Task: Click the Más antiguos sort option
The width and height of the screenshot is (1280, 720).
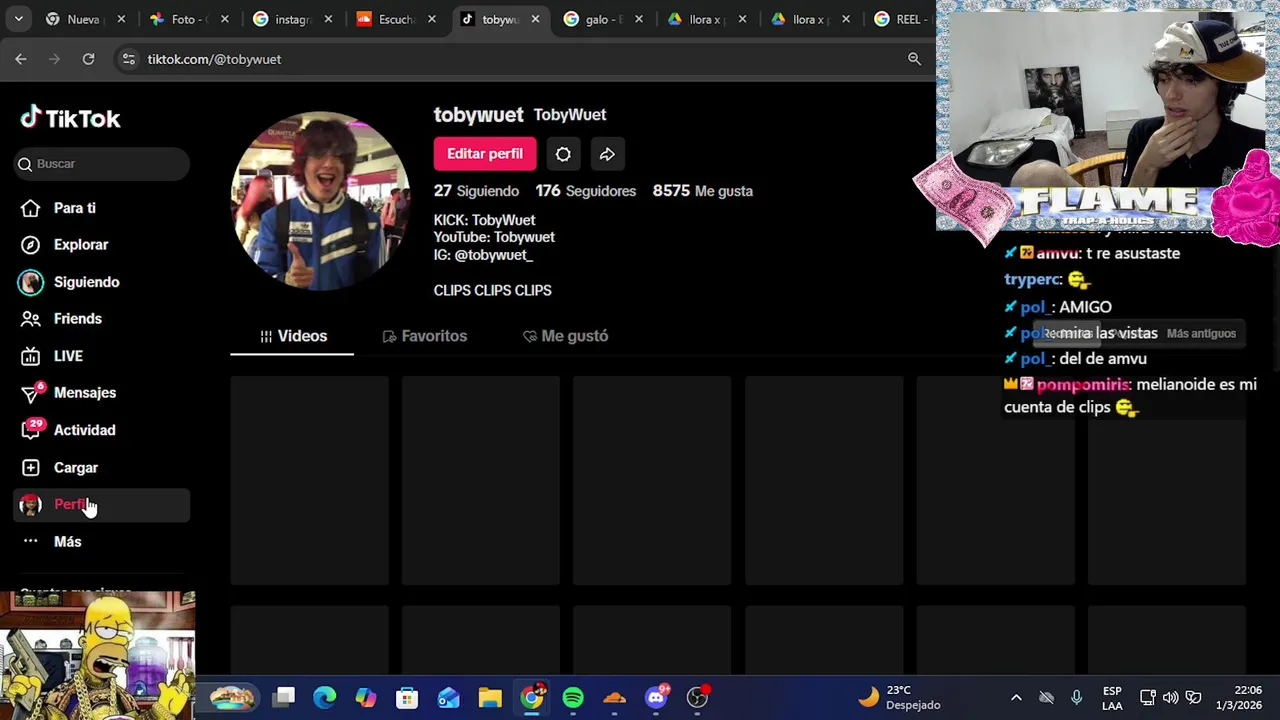Action: [x=1201, y=334]
